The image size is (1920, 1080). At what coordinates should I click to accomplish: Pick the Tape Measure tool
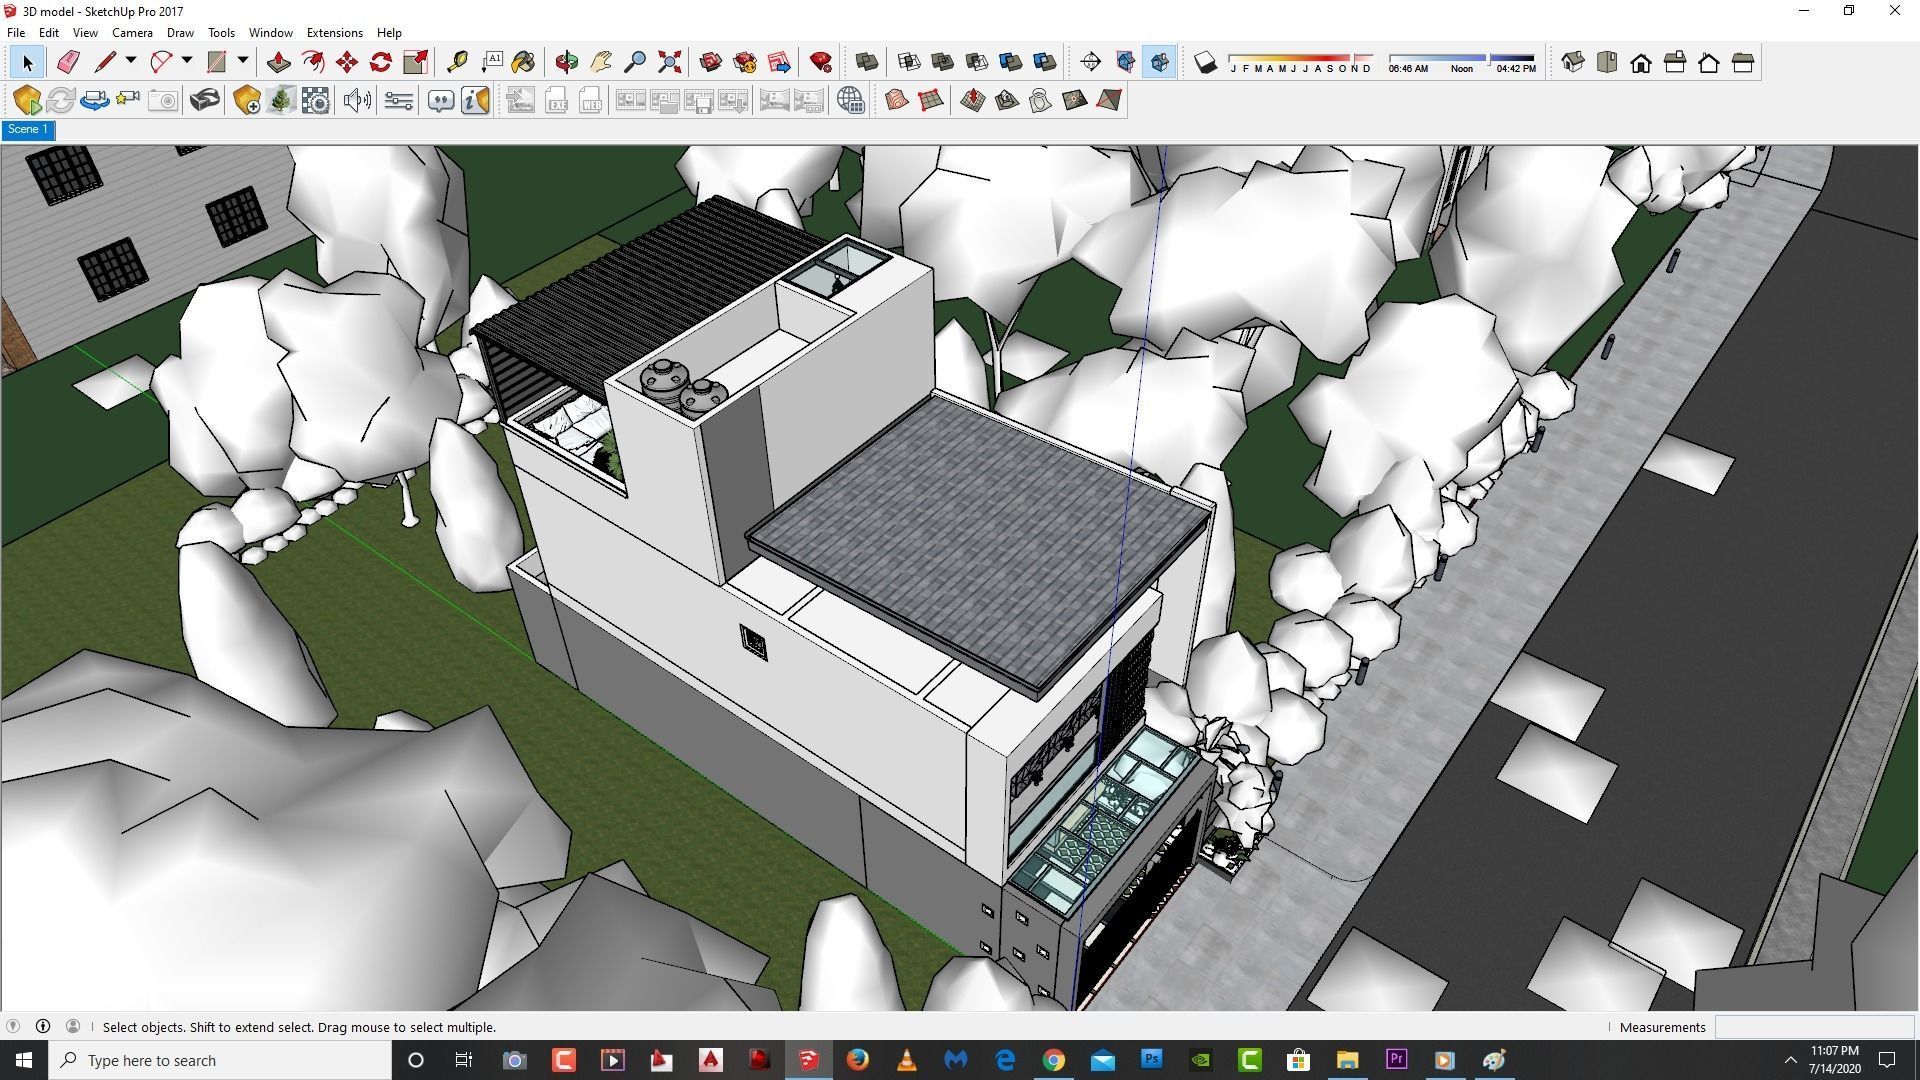[457, 63]
